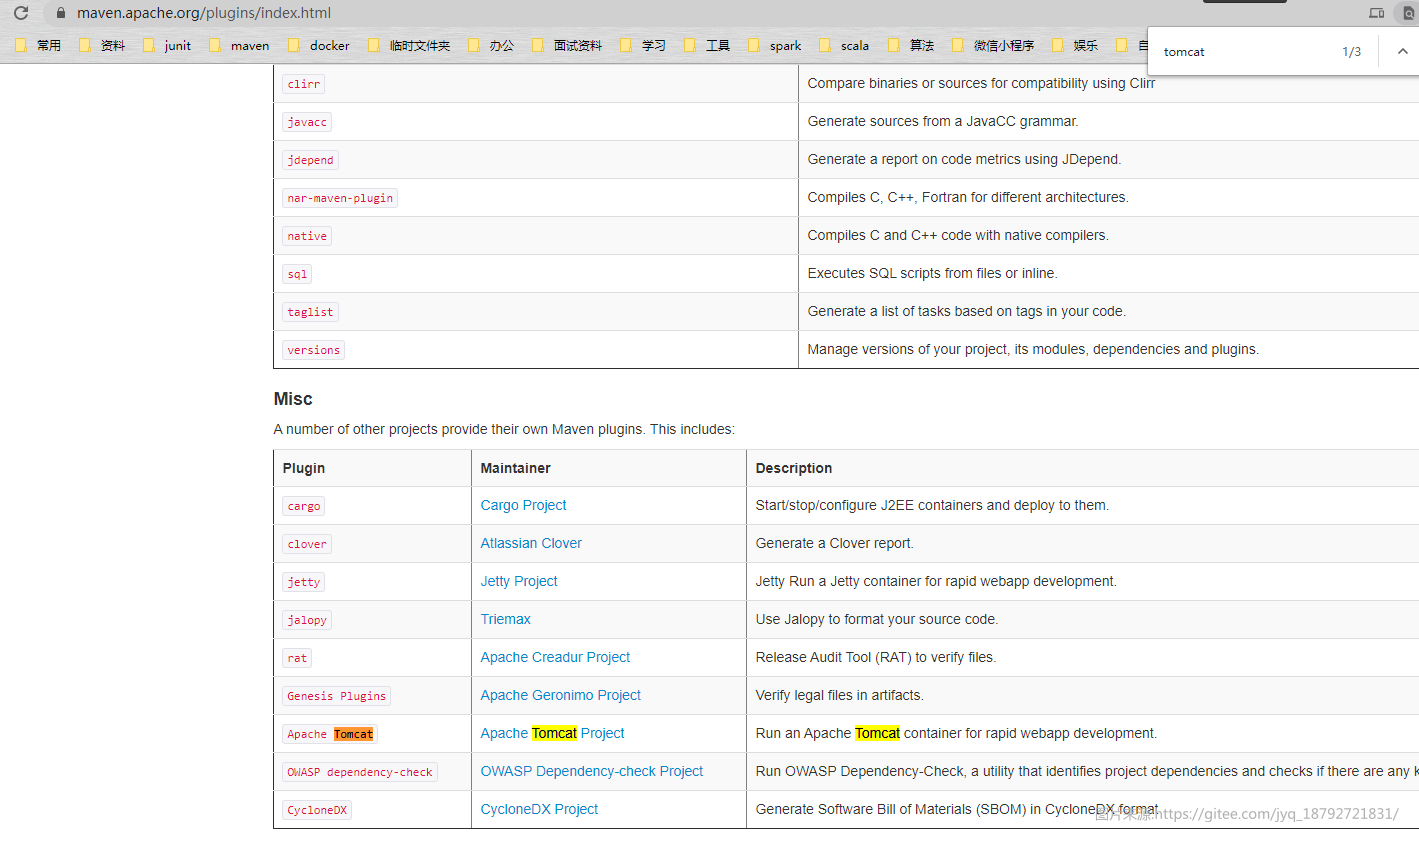
Task: Follow the Cargo Project maintainer link
Action: tap(523, 505)
